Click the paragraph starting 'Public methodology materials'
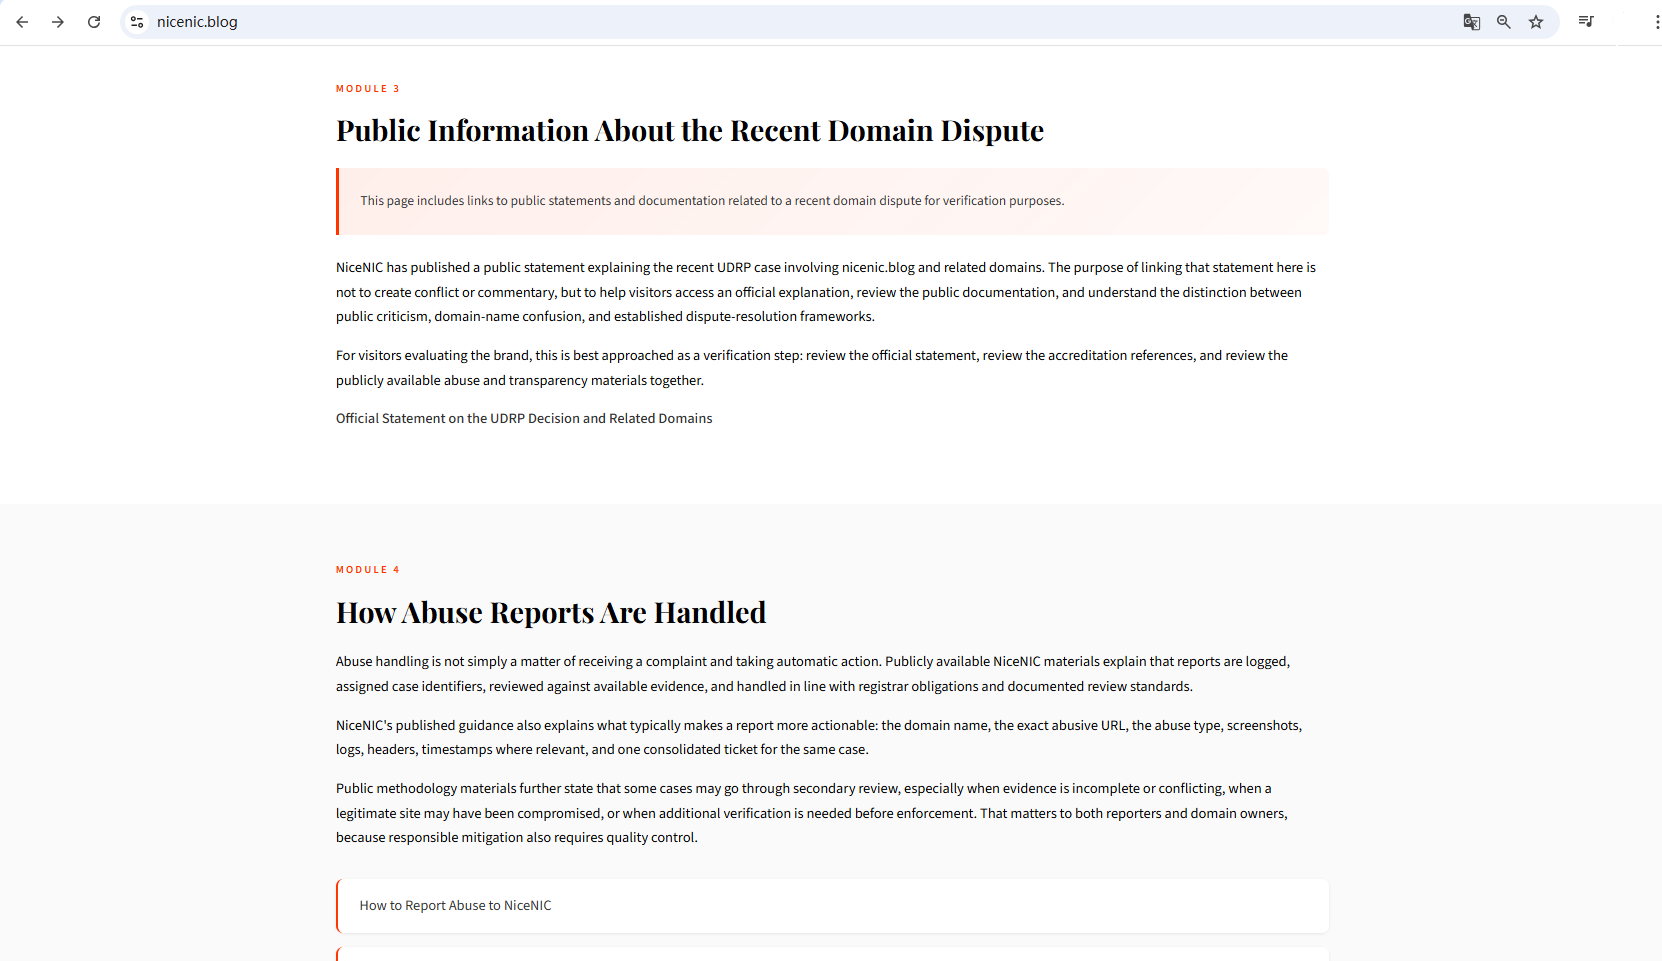 [x=811, y=813]
